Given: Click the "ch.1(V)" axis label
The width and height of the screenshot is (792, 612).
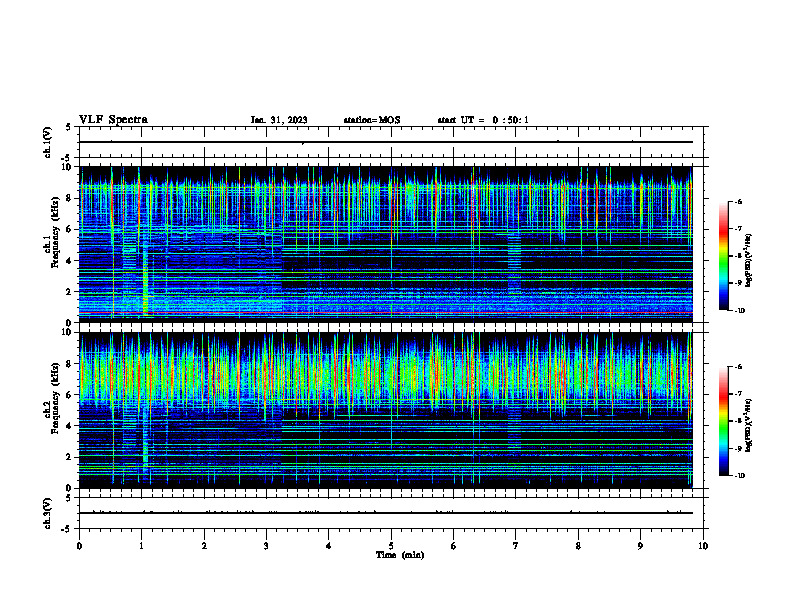Looking at the screenshot, I should (x=47, y=142).
